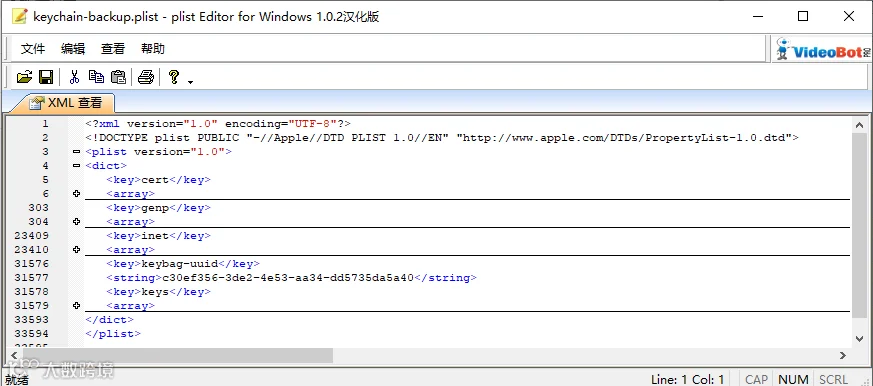Open the toolbar options dropdown arrow
This screenshot has height=386, width=873.
pyautogui.click(x=190, y=82)
